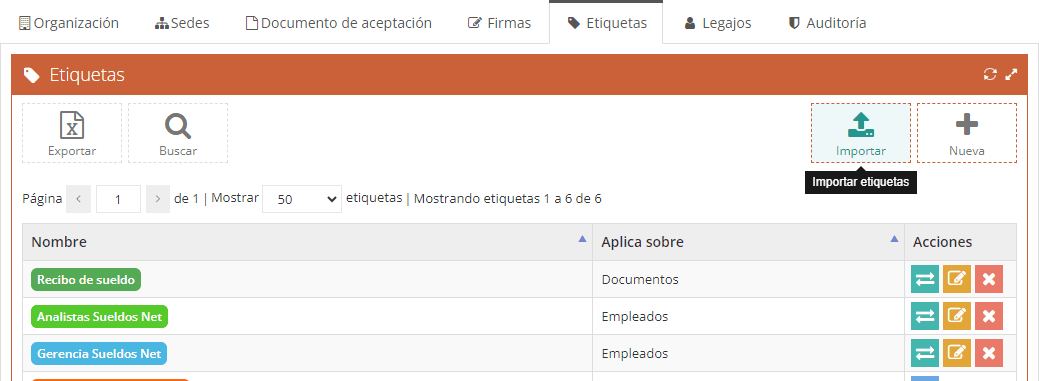Open the Documento de aceptación tab
Viewport: 1039px width, 381px height.
coord(339,23)
